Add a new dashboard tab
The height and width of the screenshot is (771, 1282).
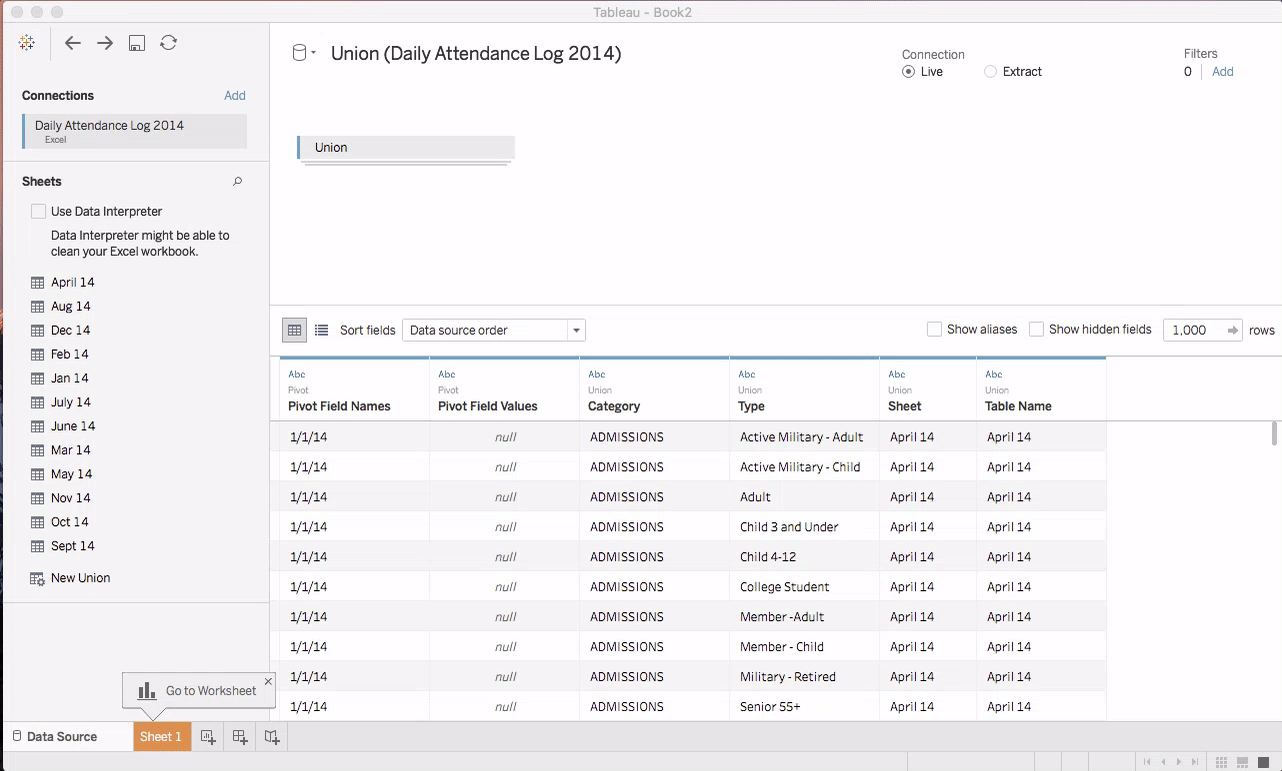240,737
